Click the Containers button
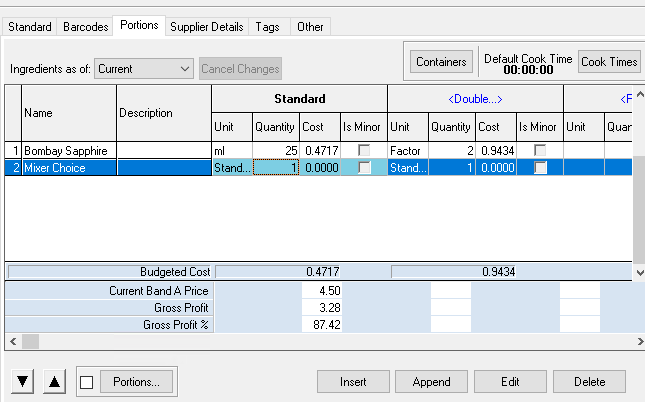645x402 pixels. [441, 62]
